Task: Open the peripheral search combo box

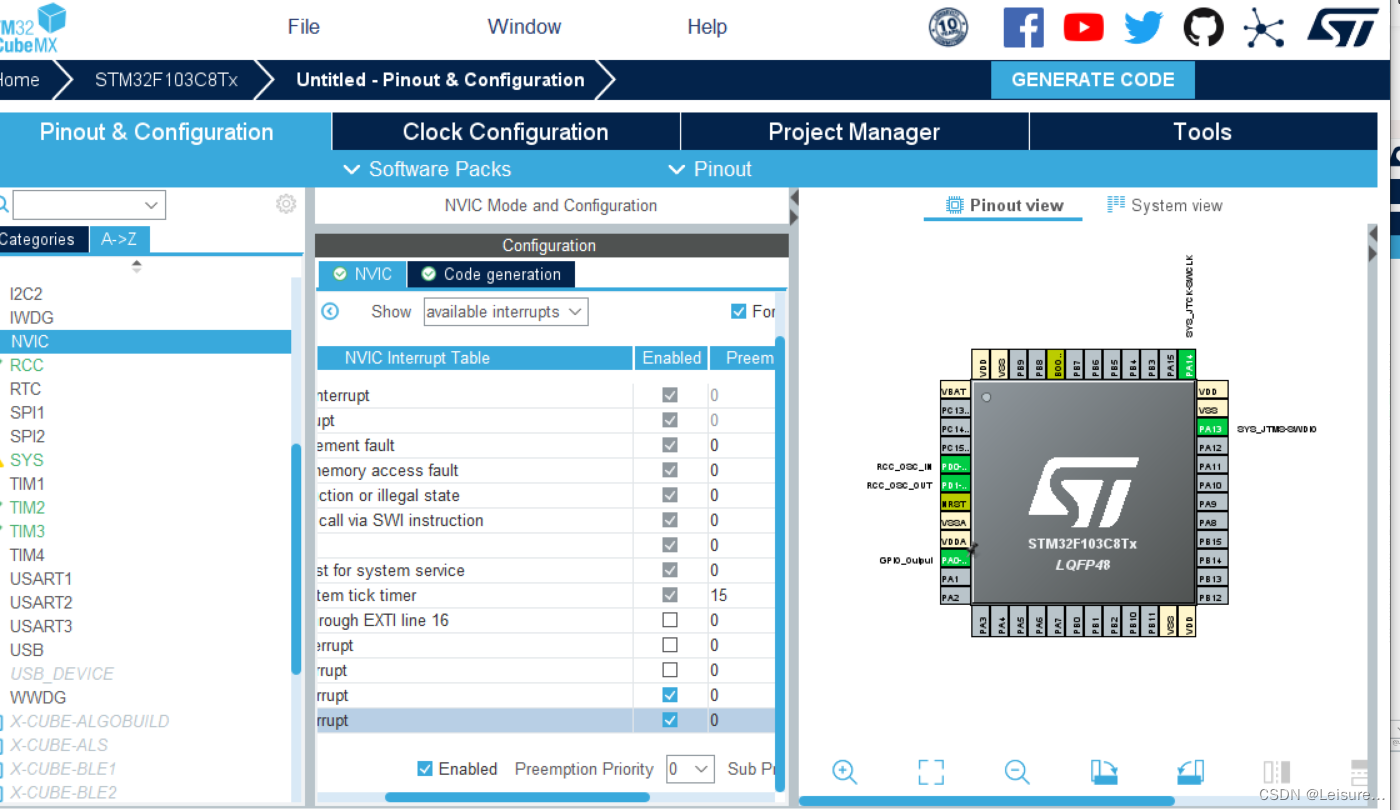Action: pos(89,205)
